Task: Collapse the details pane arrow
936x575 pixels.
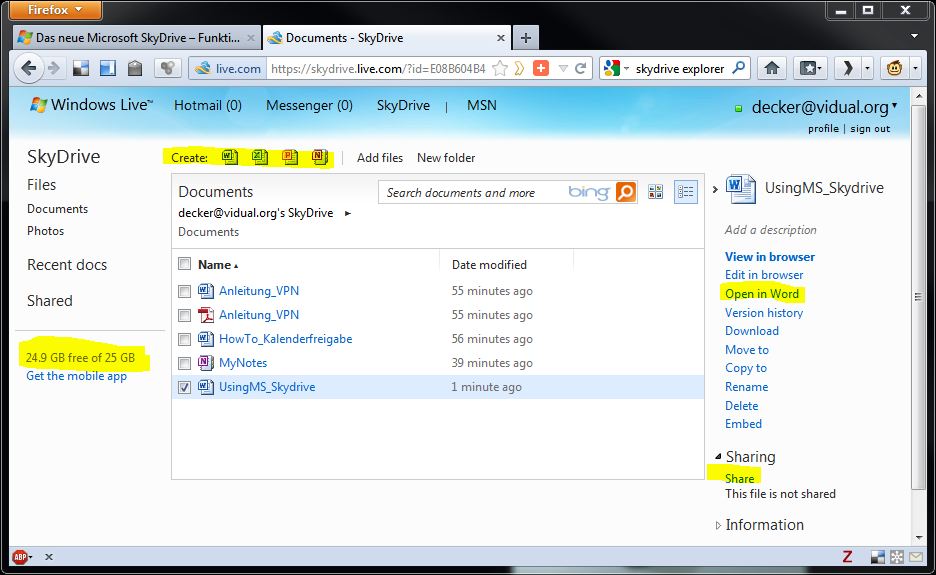Action: click(x=715, y=189)
